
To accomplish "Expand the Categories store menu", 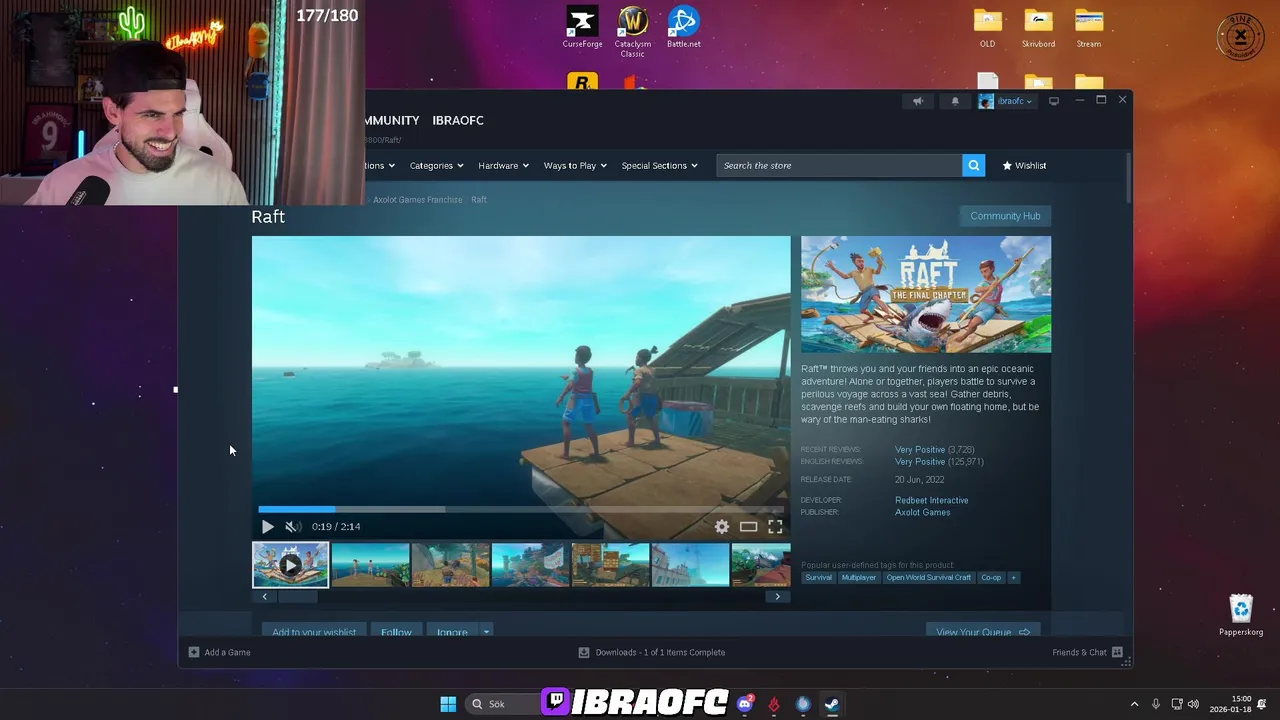I will coord(437,166).
